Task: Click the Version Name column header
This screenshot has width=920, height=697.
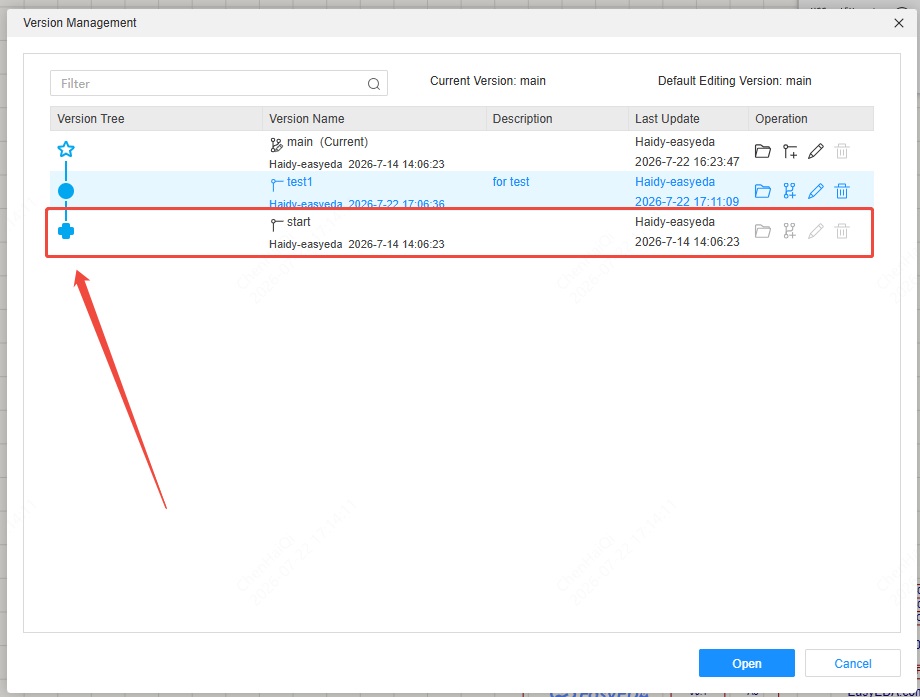Action: pyautogui.click(x=306, y=119)
